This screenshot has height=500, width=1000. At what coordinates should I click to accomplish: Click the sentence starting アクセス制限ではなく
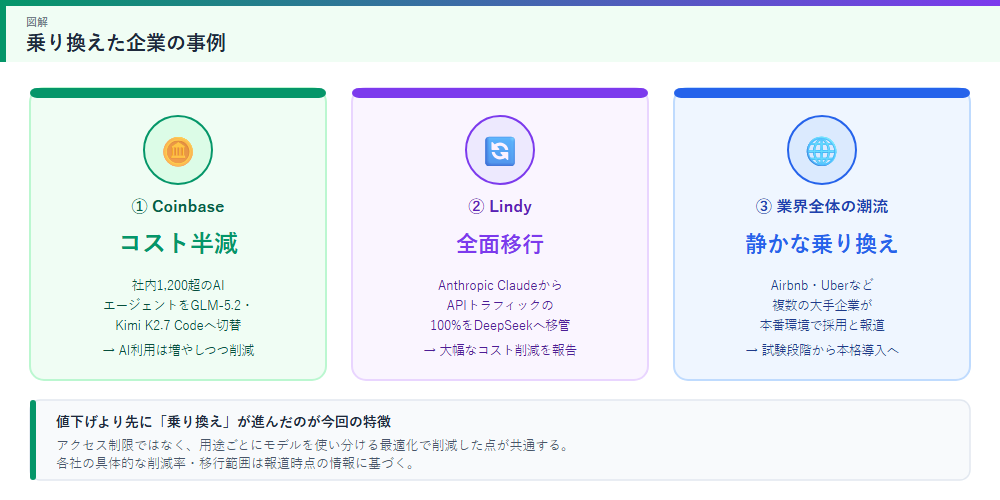[x=312, y=445]
